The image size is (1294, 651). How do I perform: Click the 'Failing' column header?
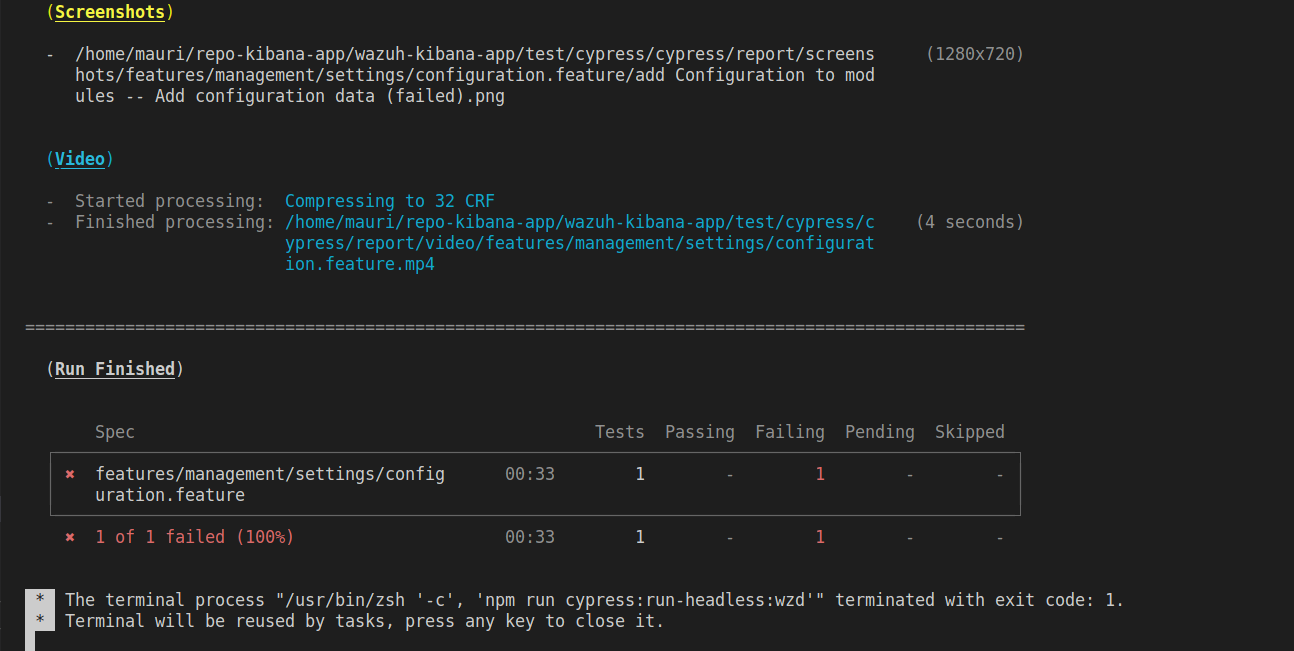(x=790, y=431)
